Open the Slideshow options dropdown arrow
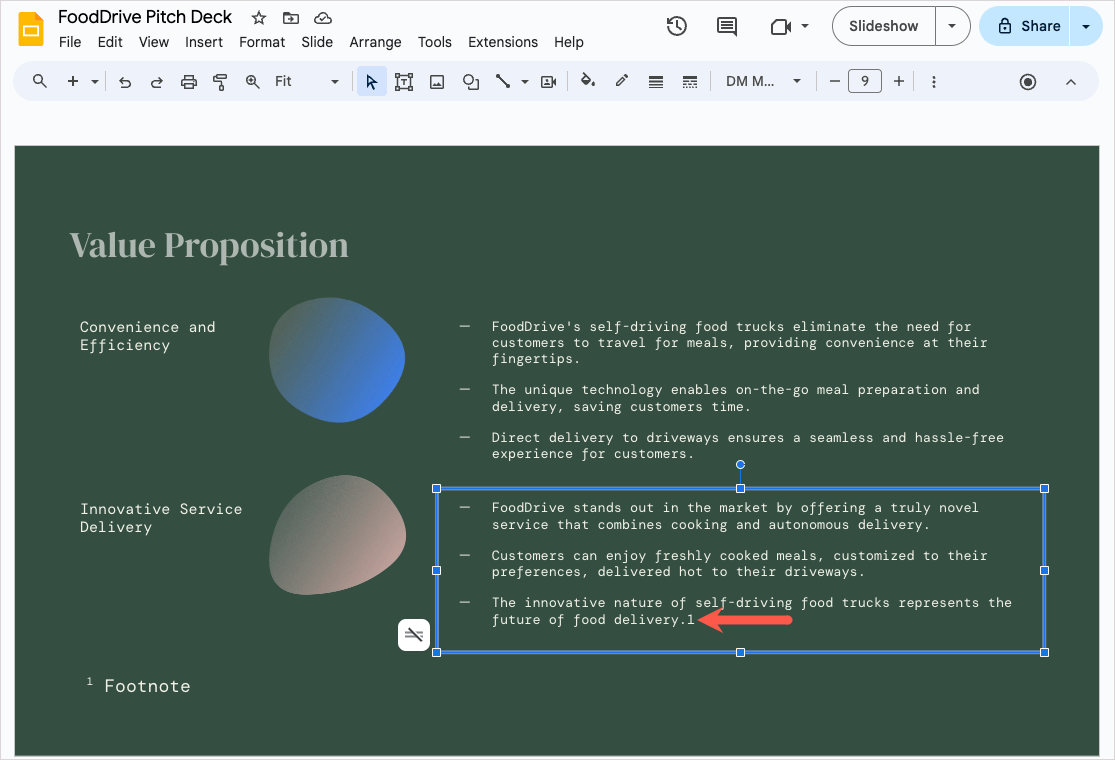The width and height of the screenshot is (1115, 760). pos(952,26)
